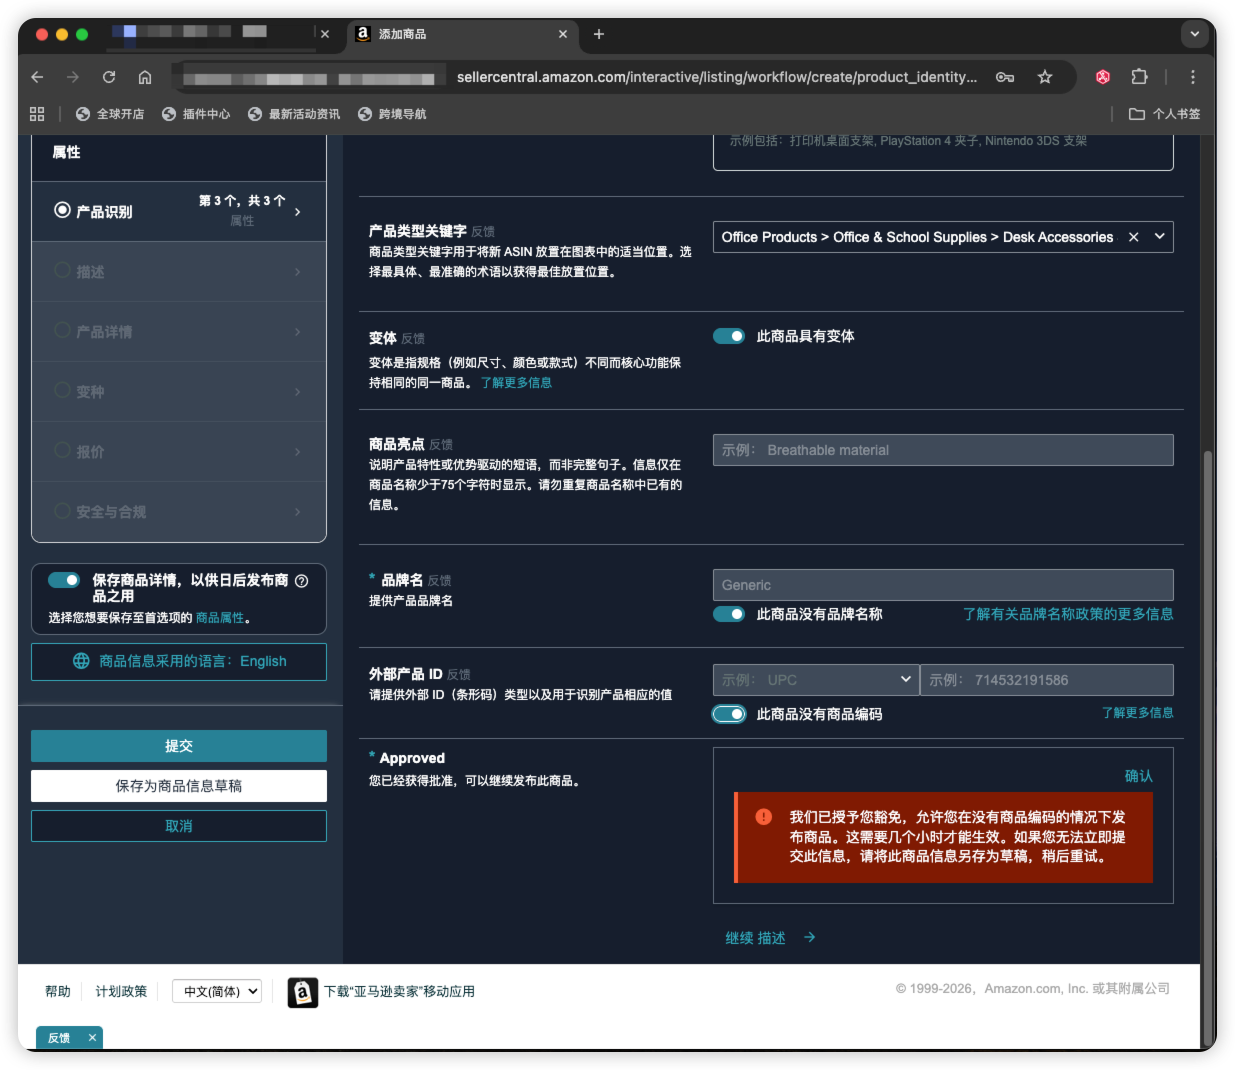Open the 个人书签 bookmarks folder
Viewport: 1235px width, 1070px height.
click(x=1165, y=114)
